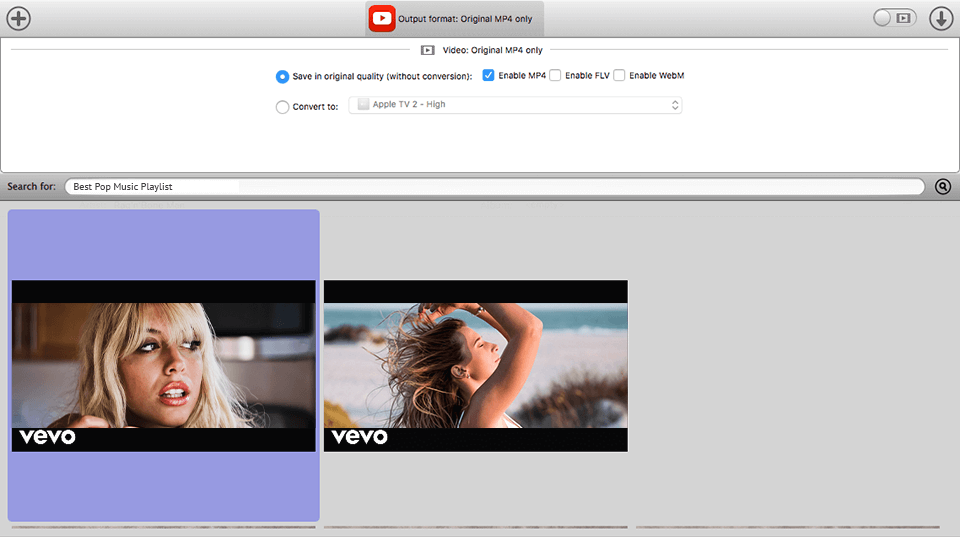Click the download arrow icon
The height and width of the screenshot is (537, 960).
click(941, 18)
